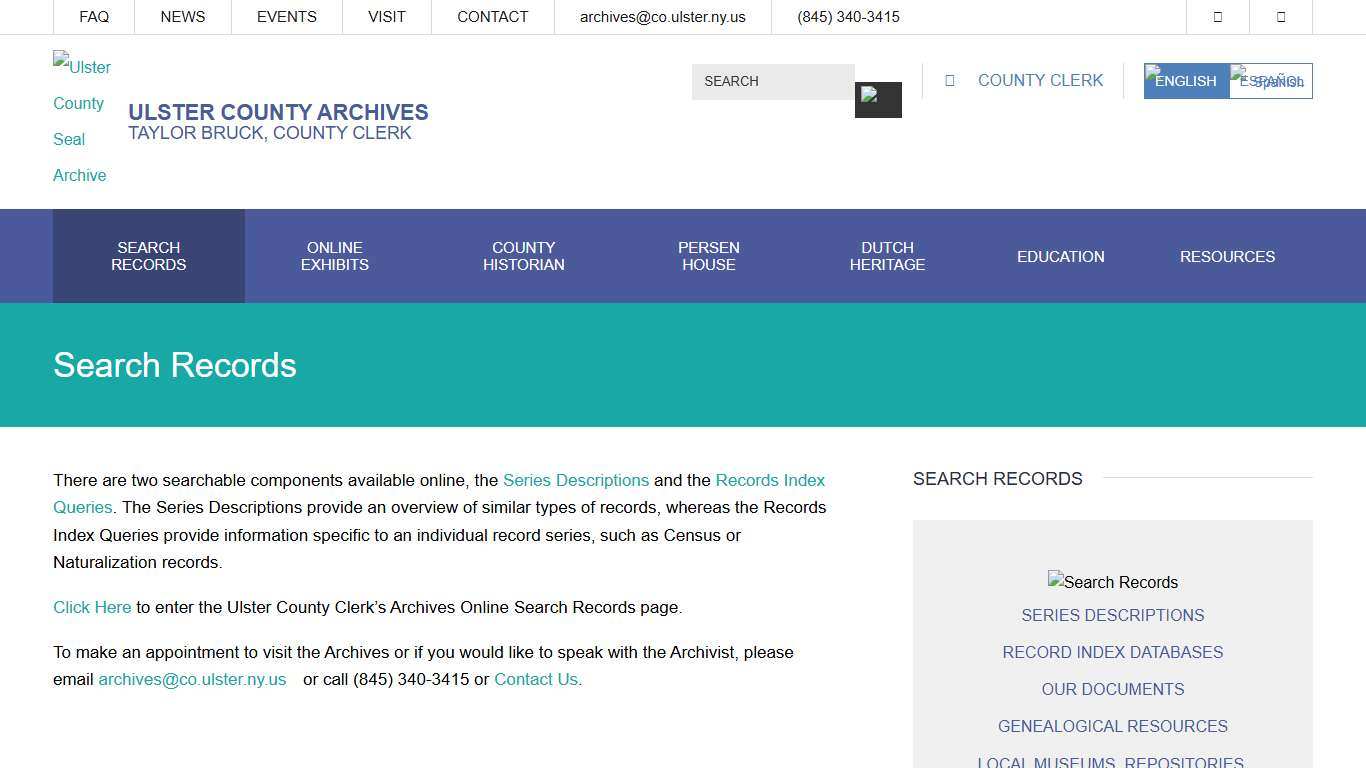The image size is (1366, 768).
Task: Click inside the SEARCH input field
Action: click(773, 81)
